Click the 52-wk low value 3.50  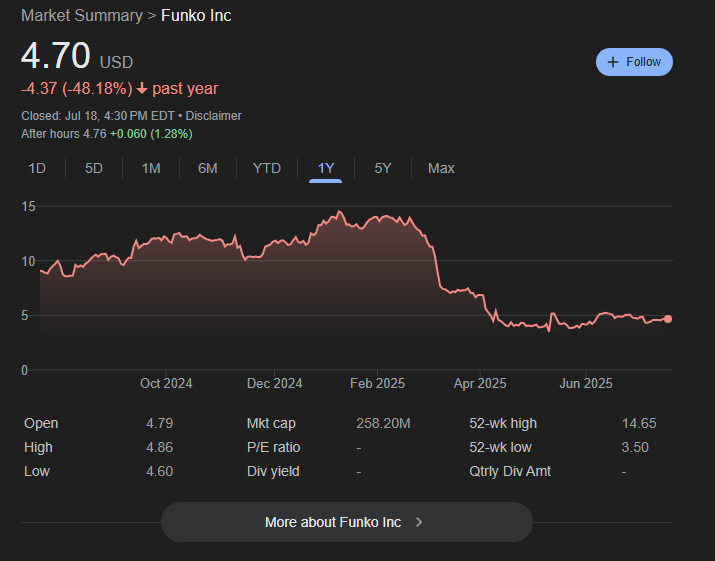635,447
